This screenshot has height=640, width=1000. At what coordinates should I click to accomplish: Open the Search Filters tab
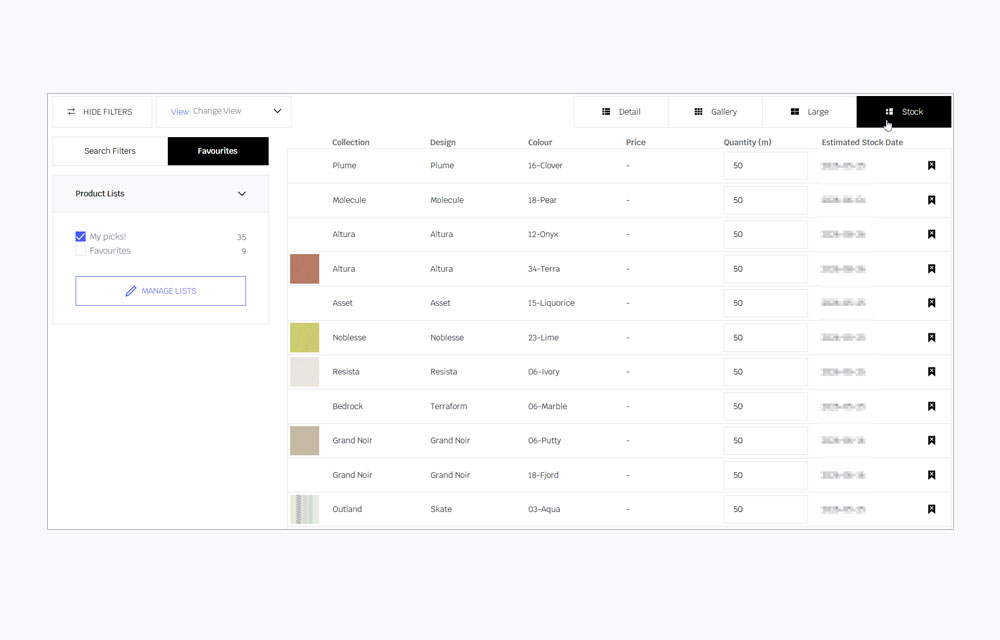(x=110, y=151)
